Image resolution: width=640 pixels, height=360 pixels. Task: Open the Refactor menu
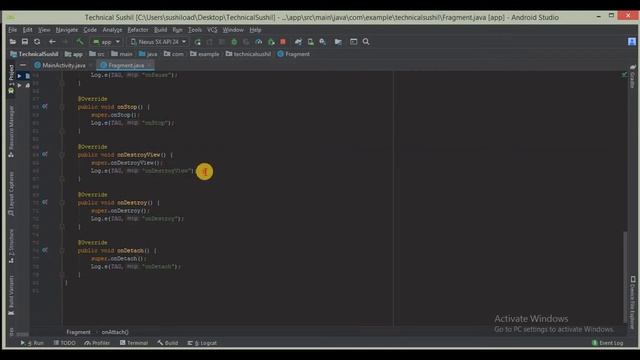(x=138, y=30)
